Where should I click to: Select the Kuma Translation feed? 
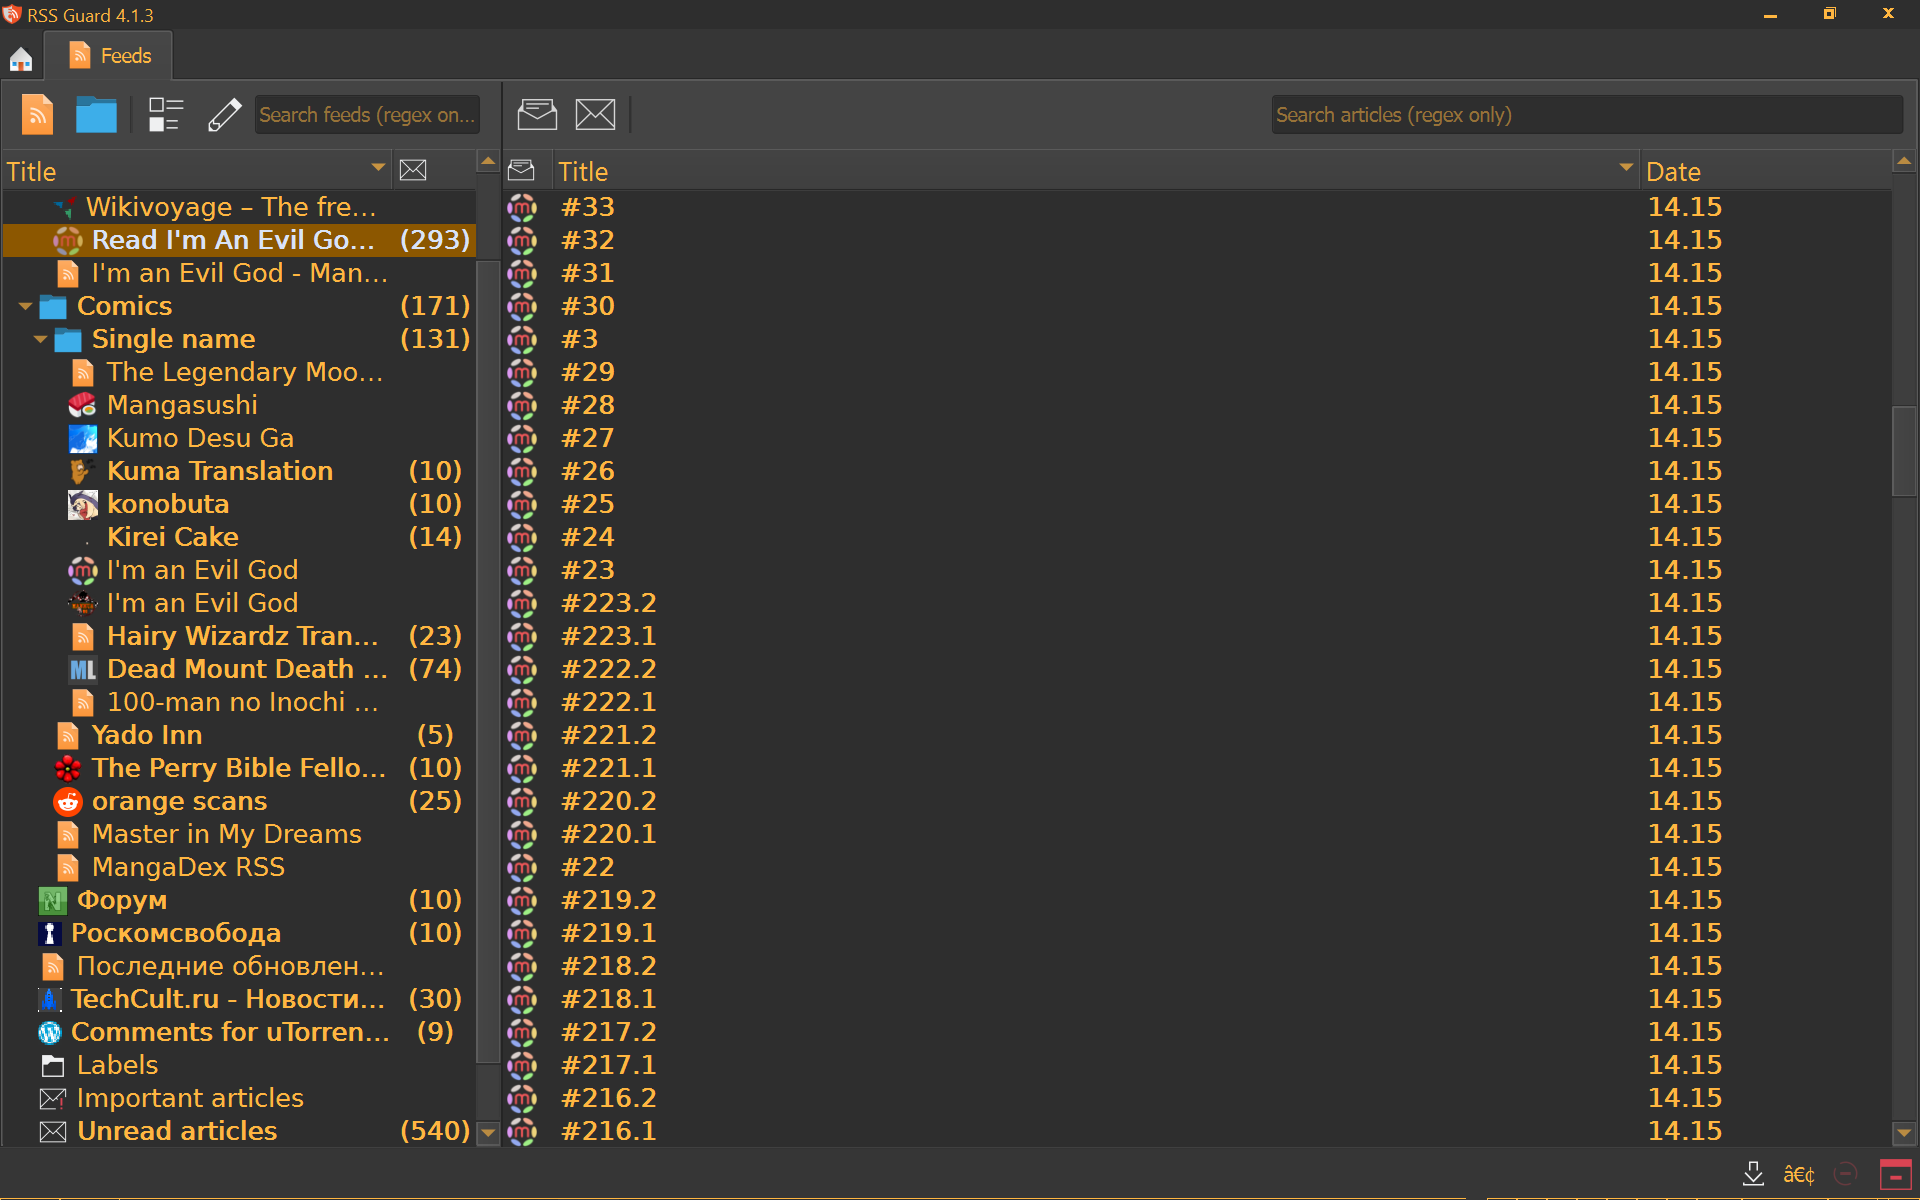coord(220,471)
